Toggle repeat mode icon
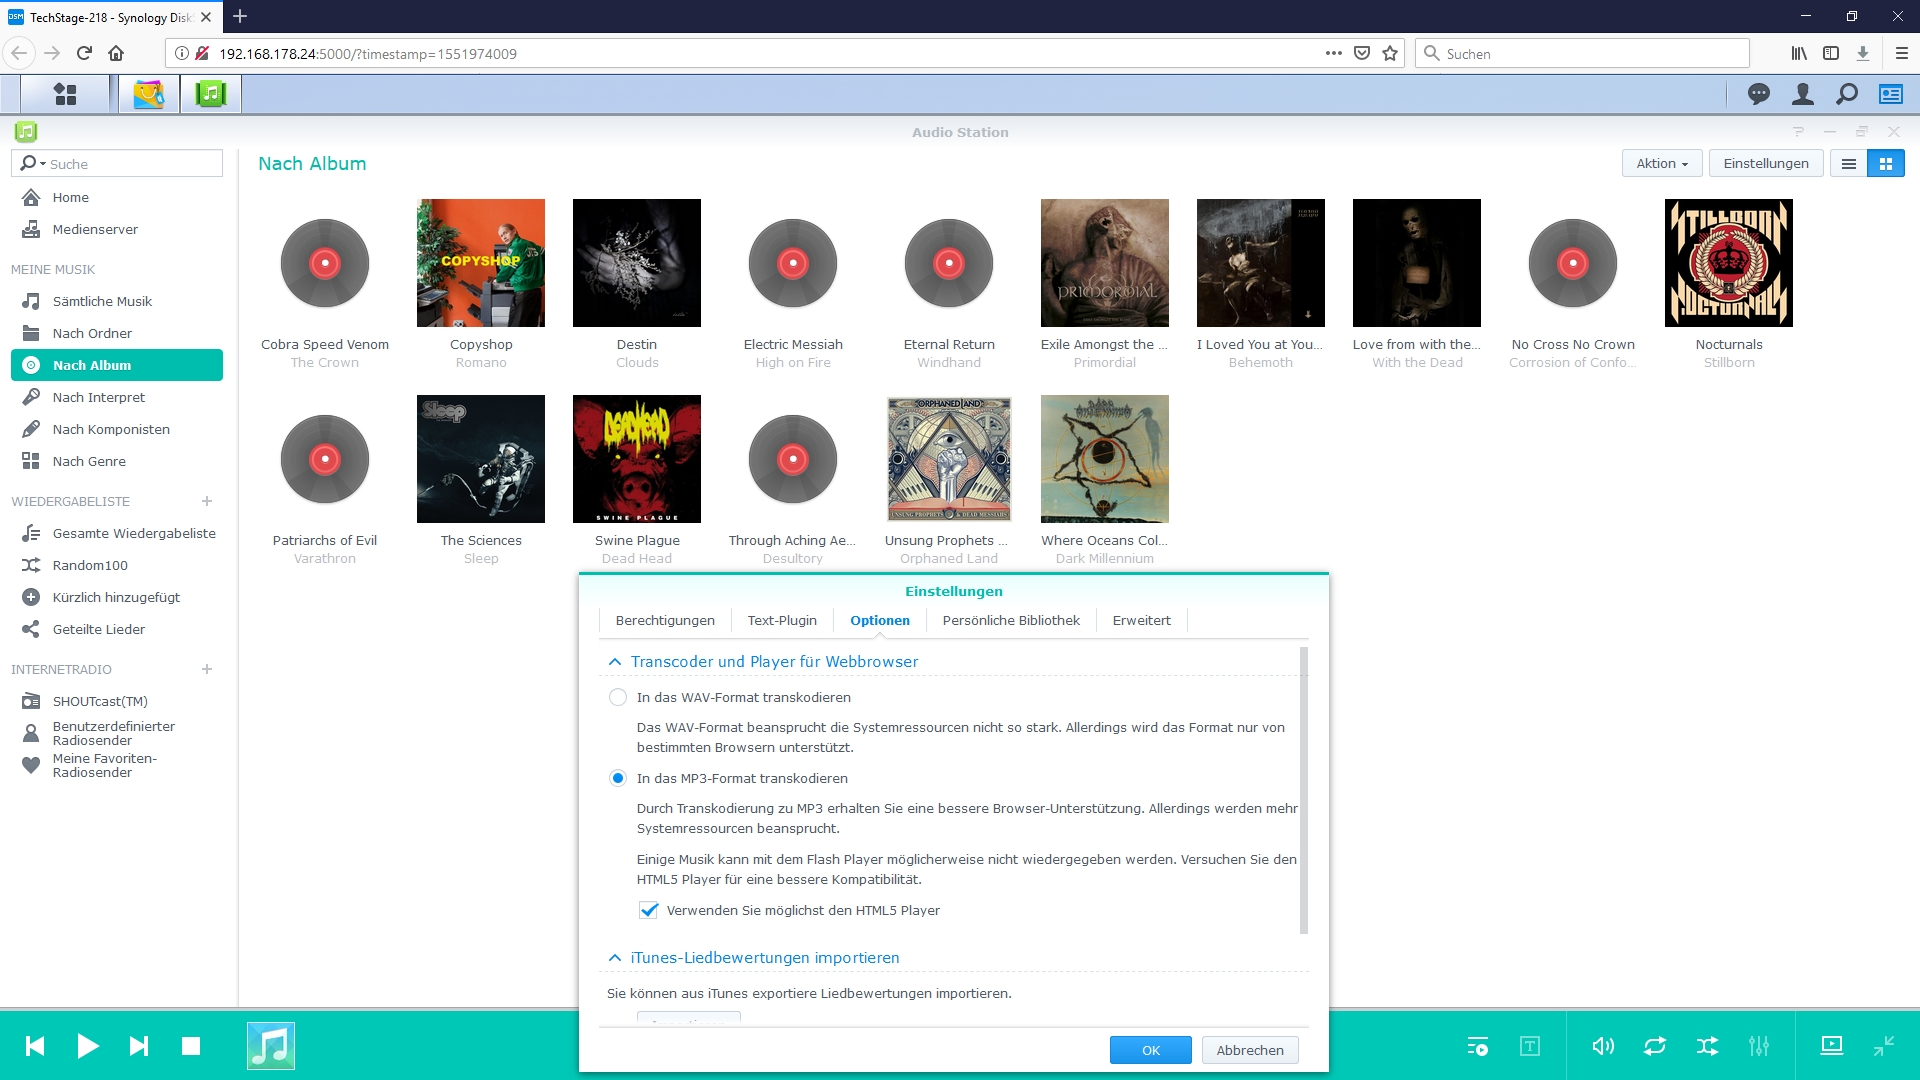The height and width of the screenshot is (1080, 1920). point(1655,1046)
